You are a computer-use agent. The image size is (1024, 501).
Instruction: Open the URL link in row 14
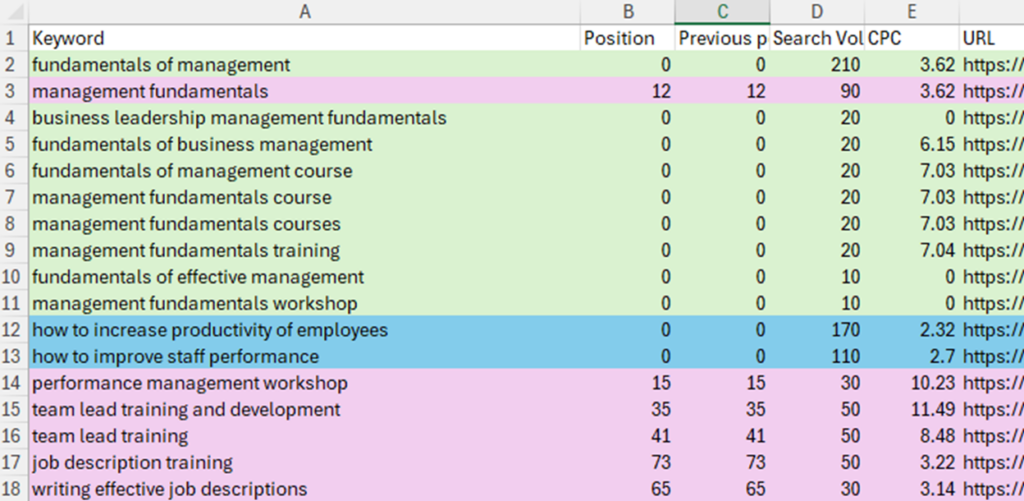tap(992, 383)
